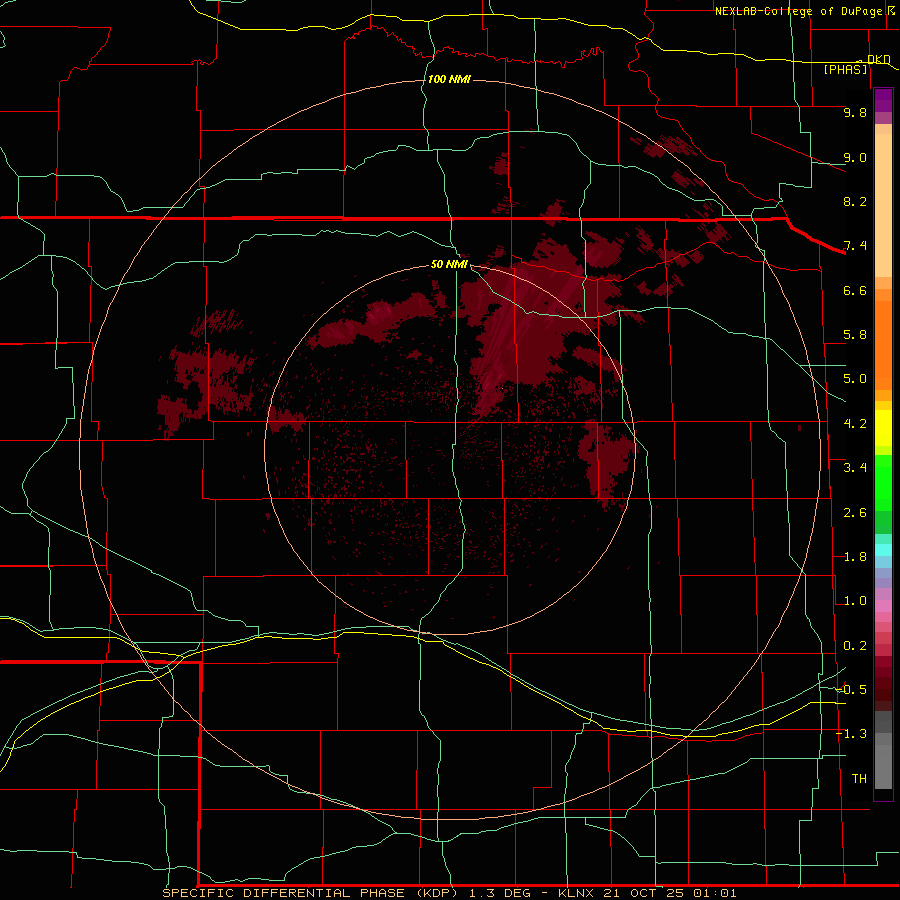Click the peach color band in the legend
This screenshot has width=900, height=900.
pos(883,201)
